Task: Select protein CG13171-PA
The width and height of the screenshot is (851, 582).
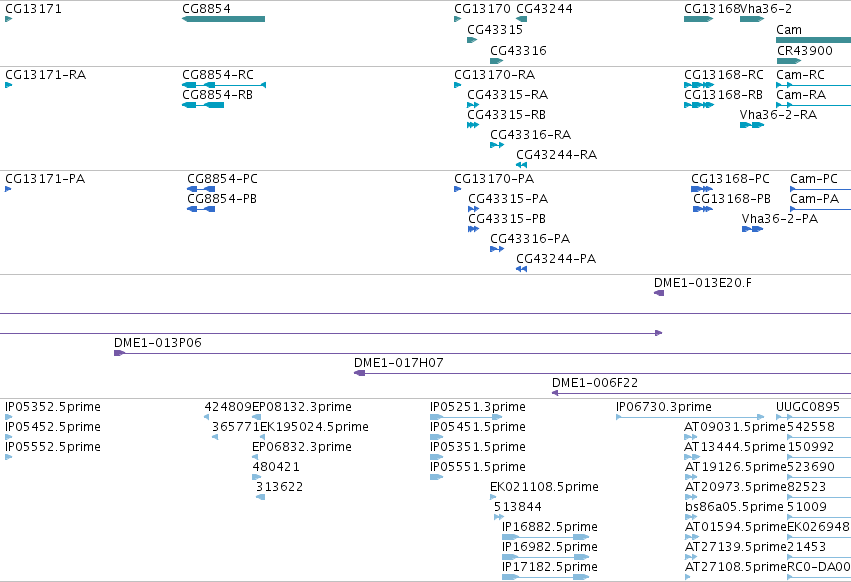Action: click(x=45, y=179)
